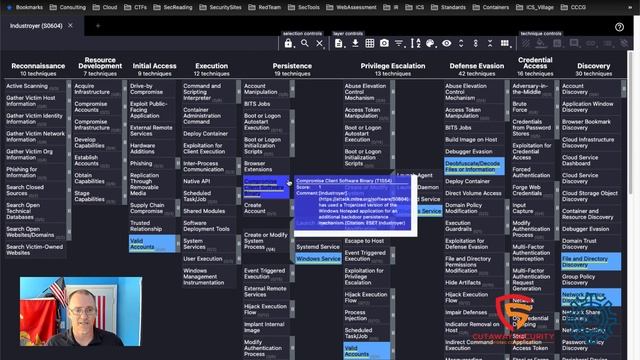640x360 pixels.
Task: Open the filters dropdown in layer controls
Action: [x=399, y=43]
